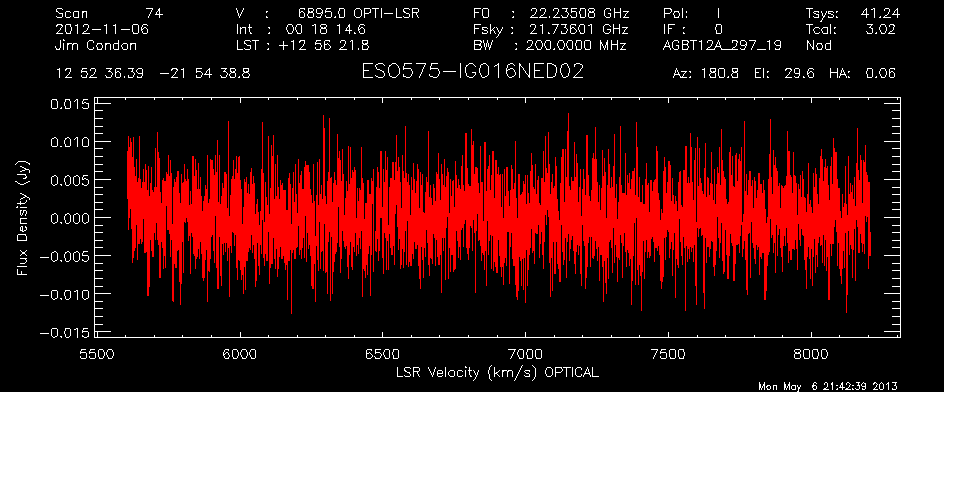Click the declination -21 54 38.8

coord(205,73)
